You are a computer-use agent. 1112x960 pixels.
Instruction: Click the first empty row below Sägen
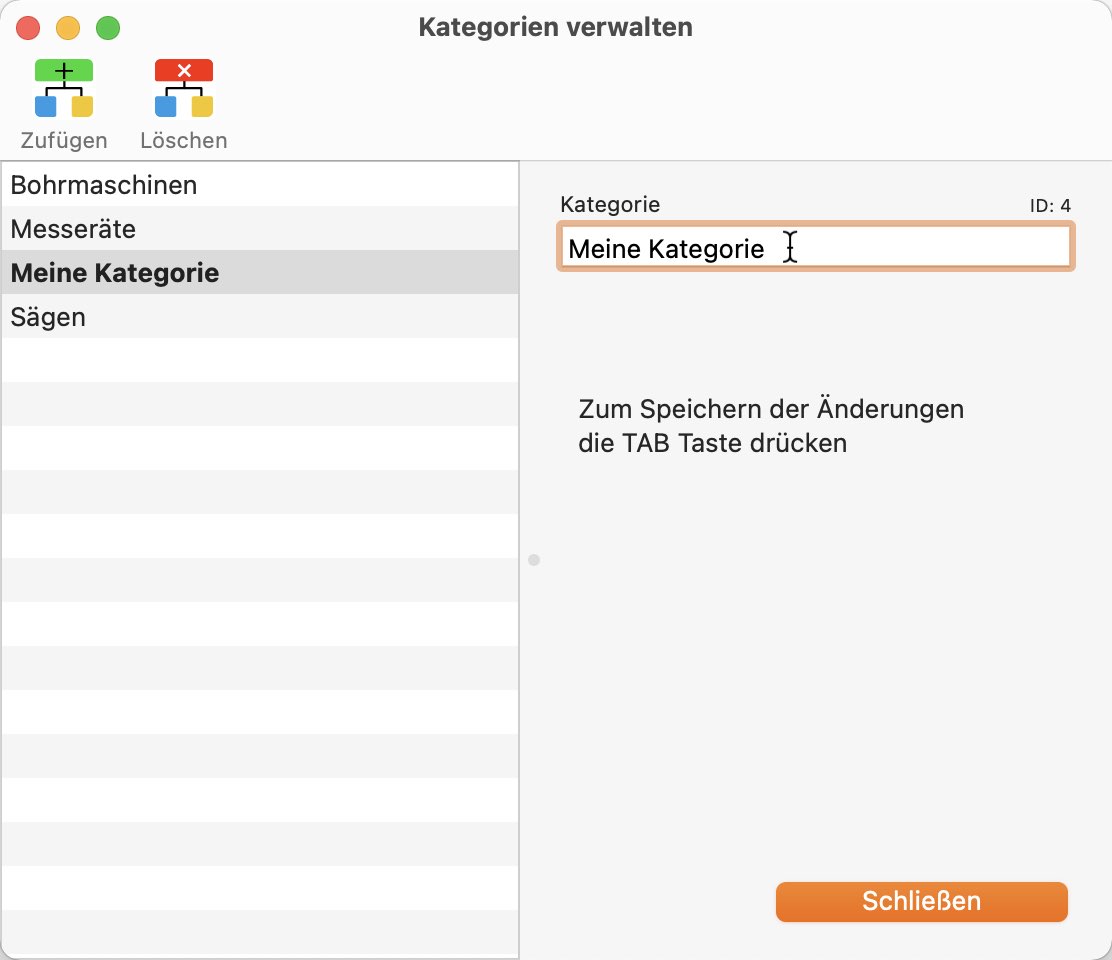(260, 360)
